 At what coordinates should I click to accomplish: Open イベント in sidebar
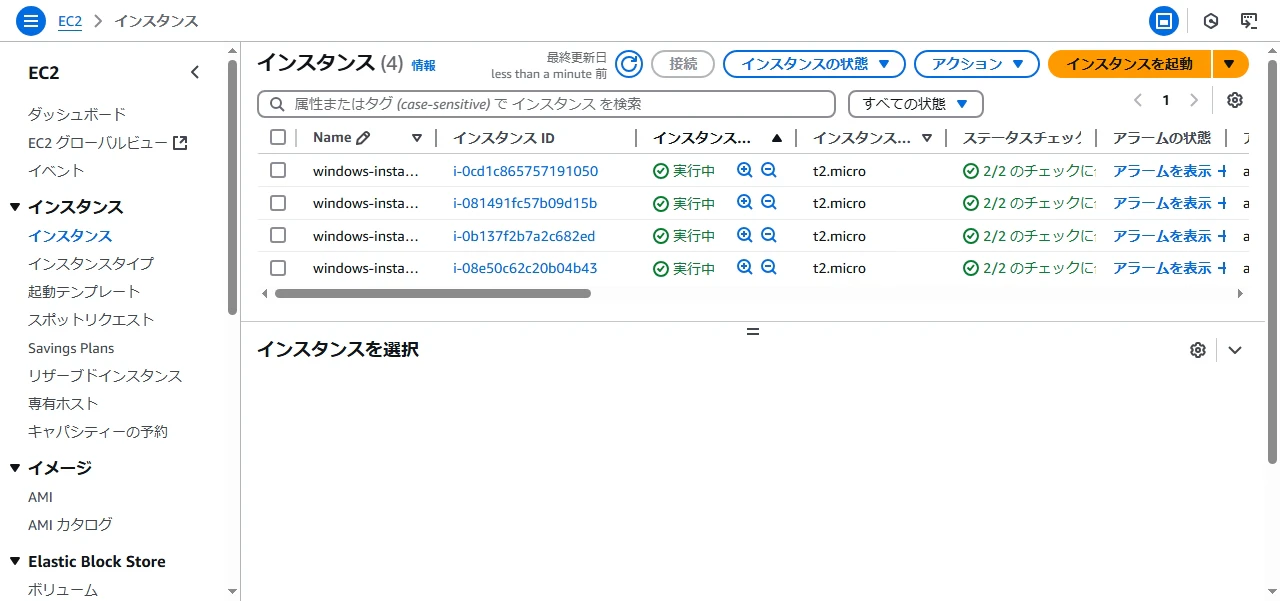[x=56, y=171]
